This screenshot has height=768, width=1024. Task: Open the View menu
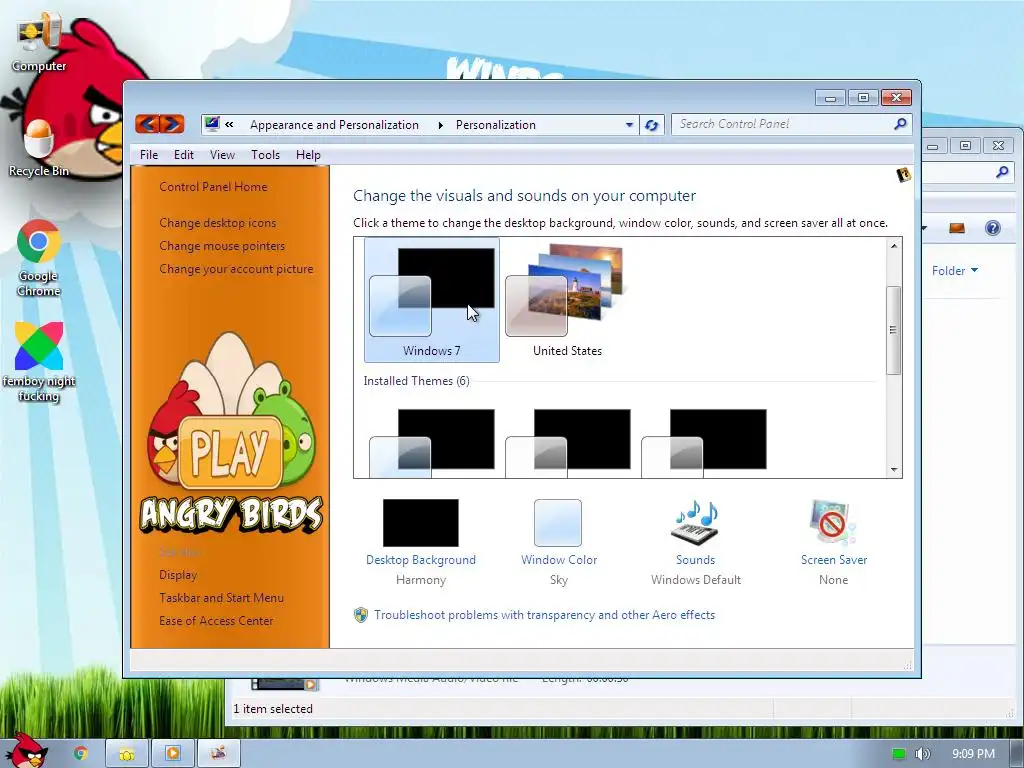tap(222, 155)
